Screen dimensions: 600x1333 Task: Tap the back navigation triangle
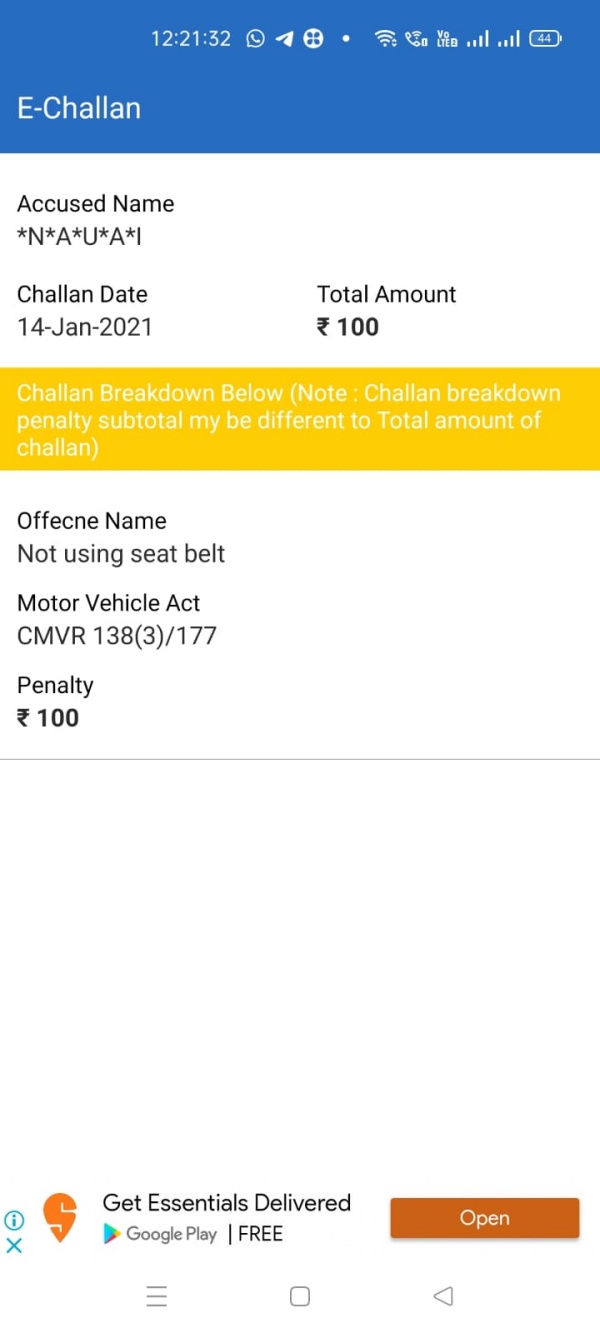pos(443,1296)
